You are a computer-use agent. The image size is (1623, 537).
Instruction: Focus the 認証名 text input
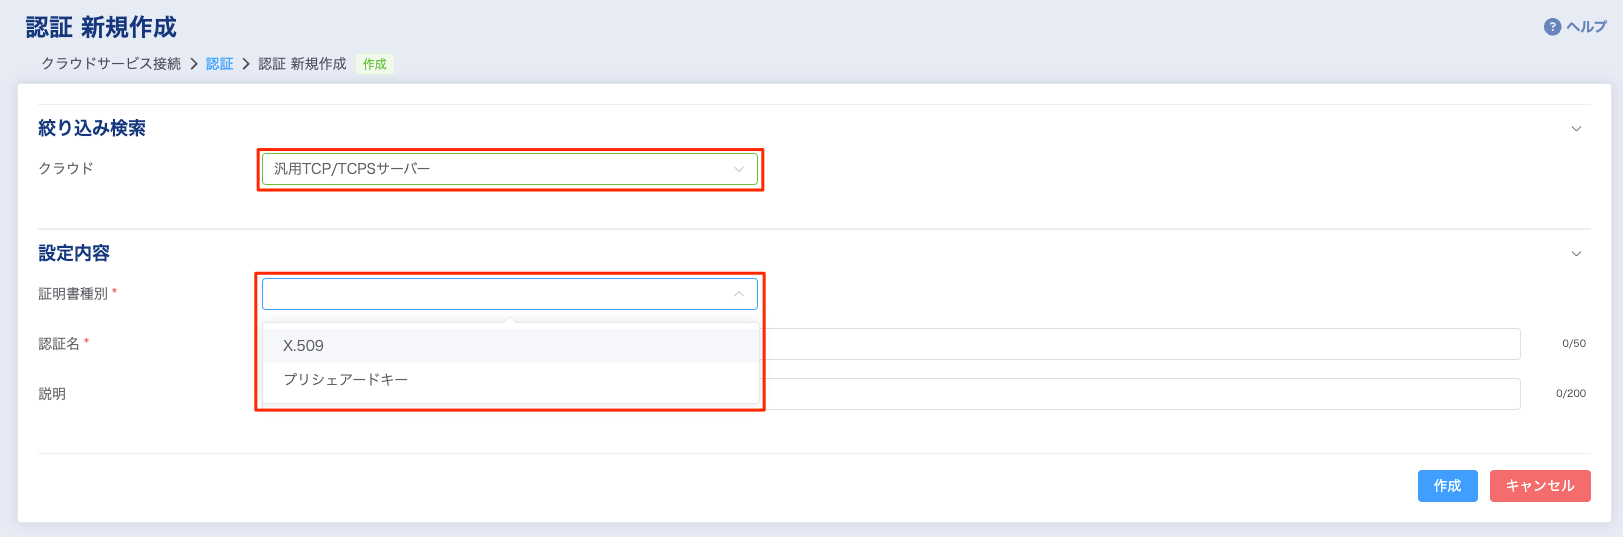[x=1140, y=344]
